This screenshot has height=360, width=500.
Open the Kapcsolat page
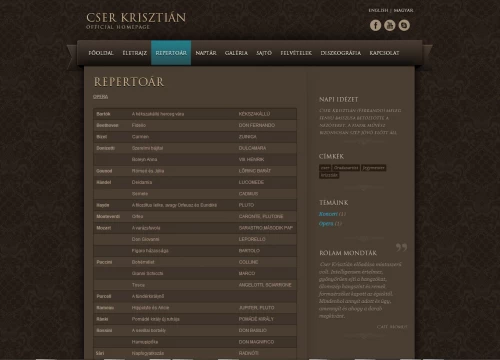pos(384,53)
